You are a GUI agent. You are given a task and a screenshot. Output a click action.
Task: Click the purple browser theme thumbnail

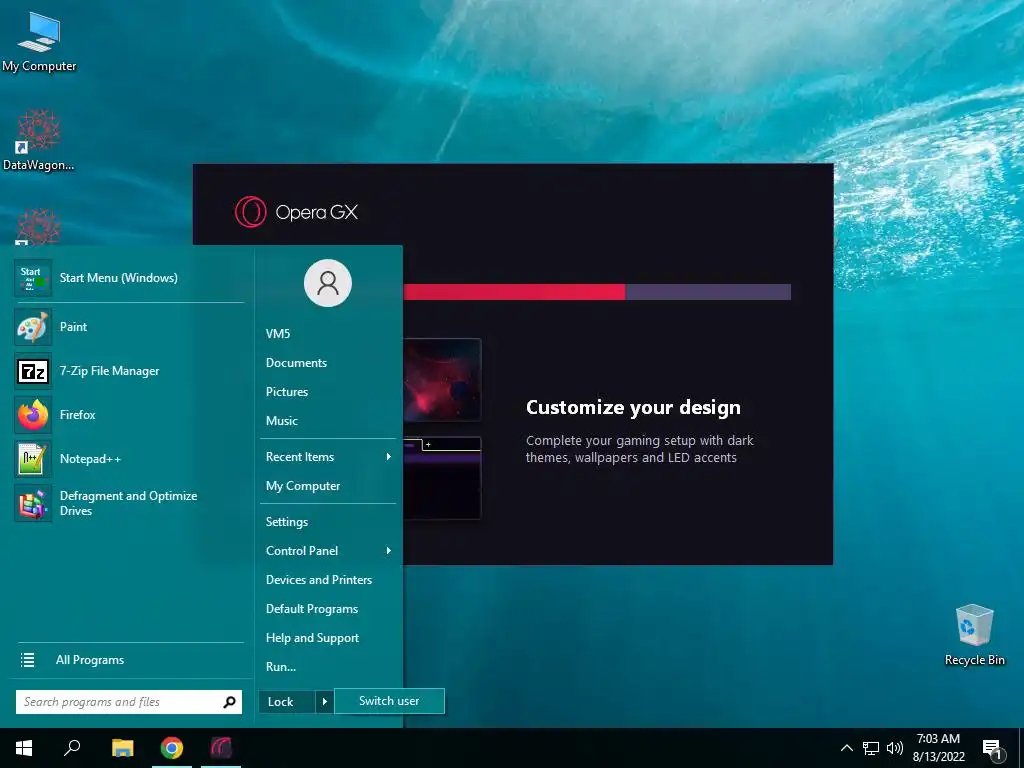click(x=442, y=479)
